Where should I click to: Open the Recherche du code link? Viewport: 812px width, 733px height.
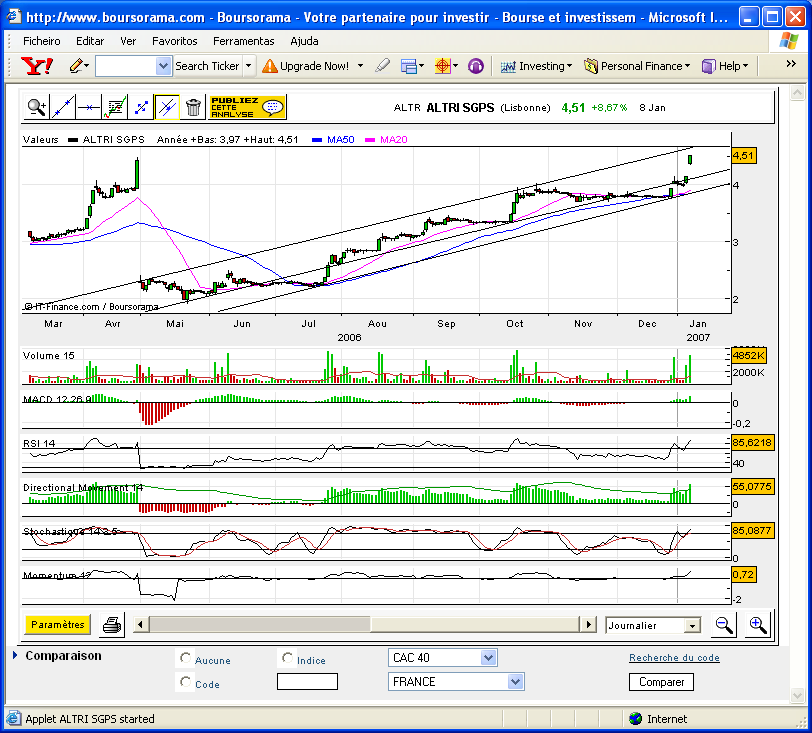pos(674,657)
